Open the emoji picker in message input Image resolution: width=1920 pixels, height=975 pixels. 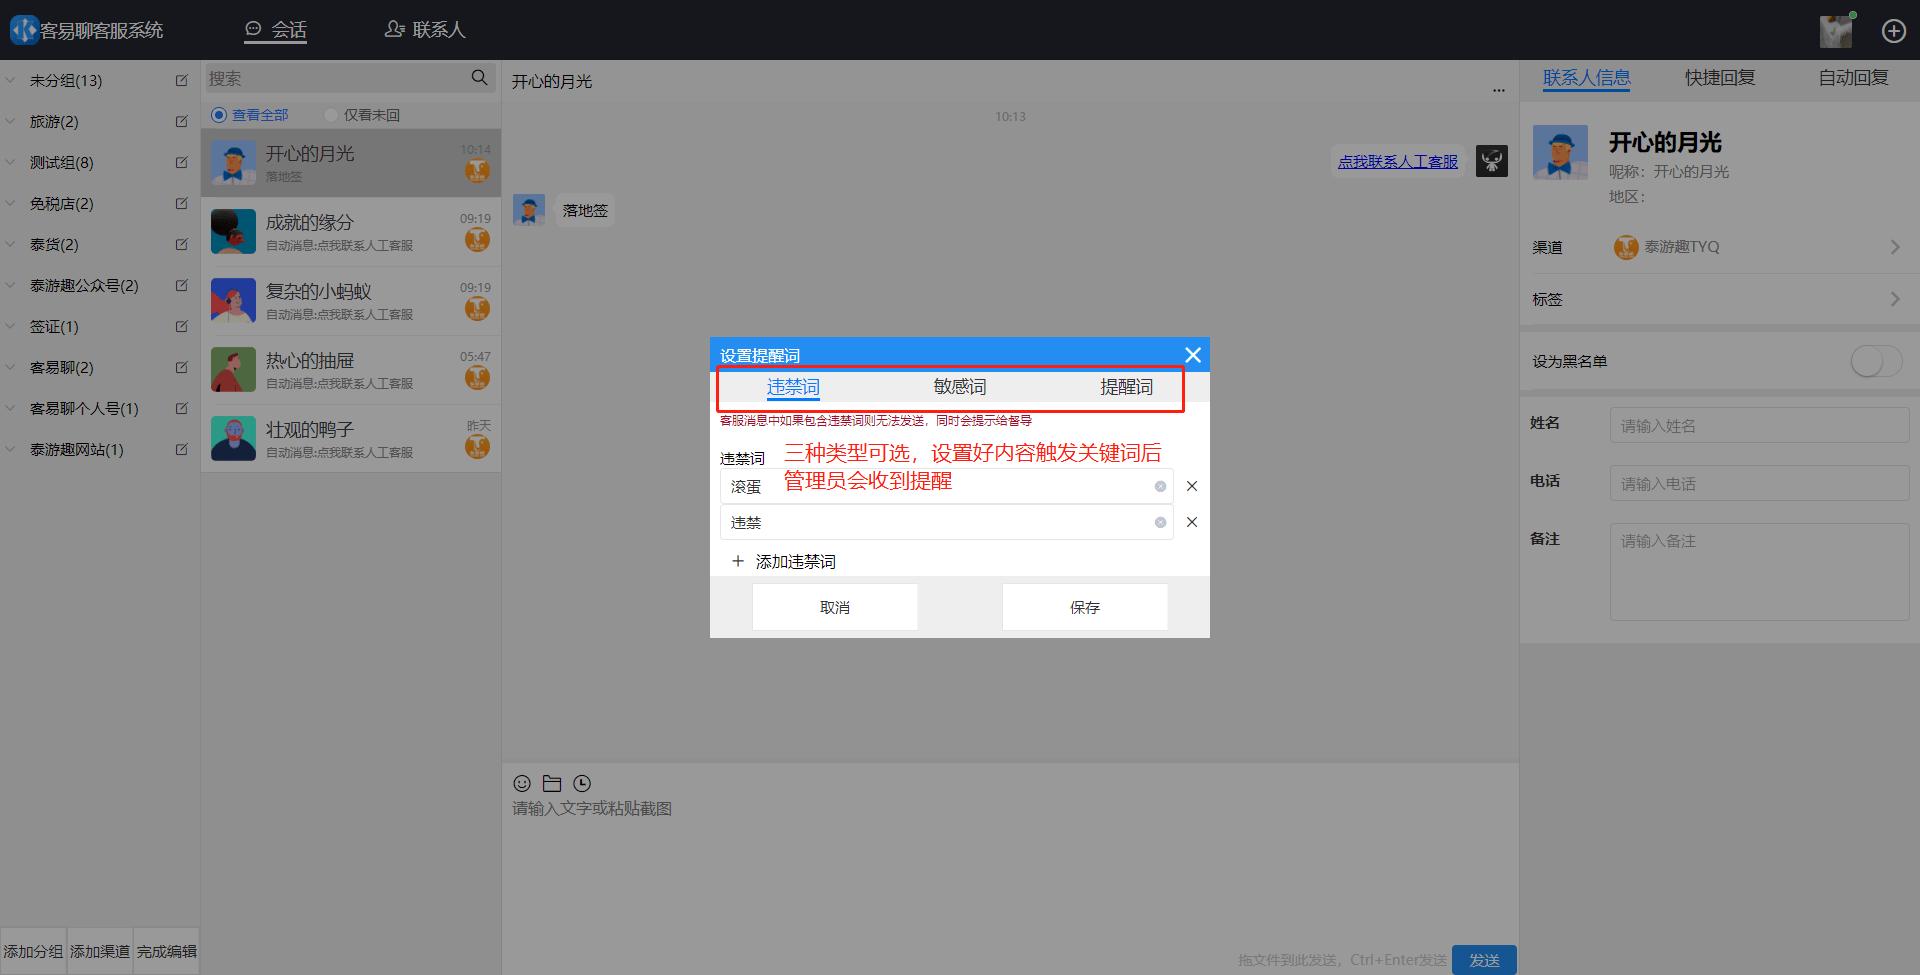(521, 783)
